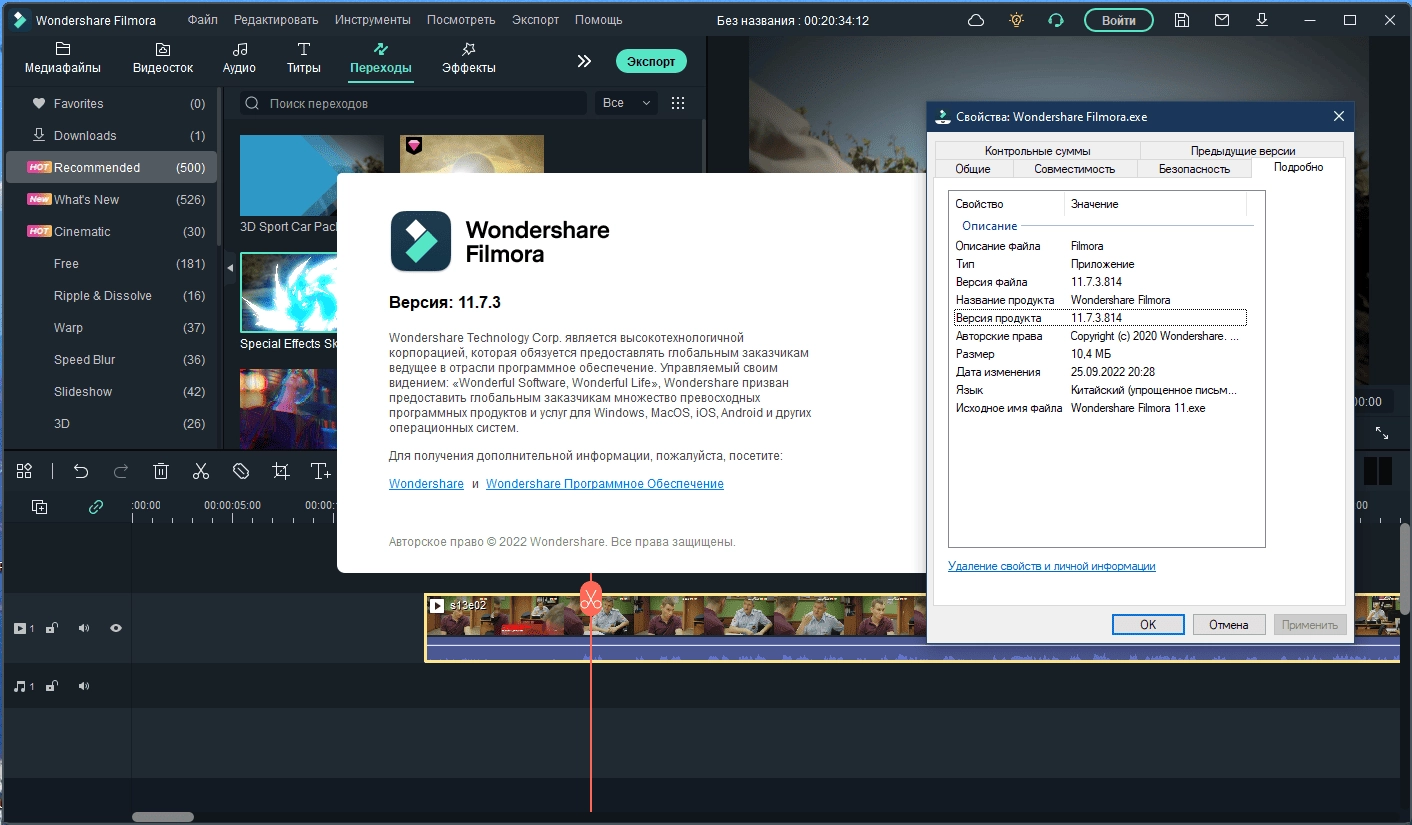Add a new track with plus icon
Screen dimensions: 1412x825
click(40, 507)
